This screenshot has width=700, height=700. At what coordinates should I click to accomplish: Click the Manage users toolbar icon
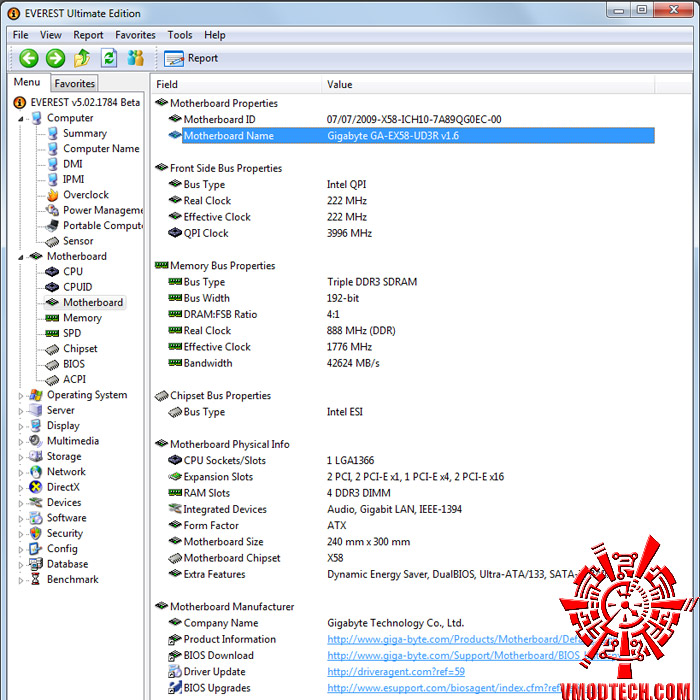[135, 58]
